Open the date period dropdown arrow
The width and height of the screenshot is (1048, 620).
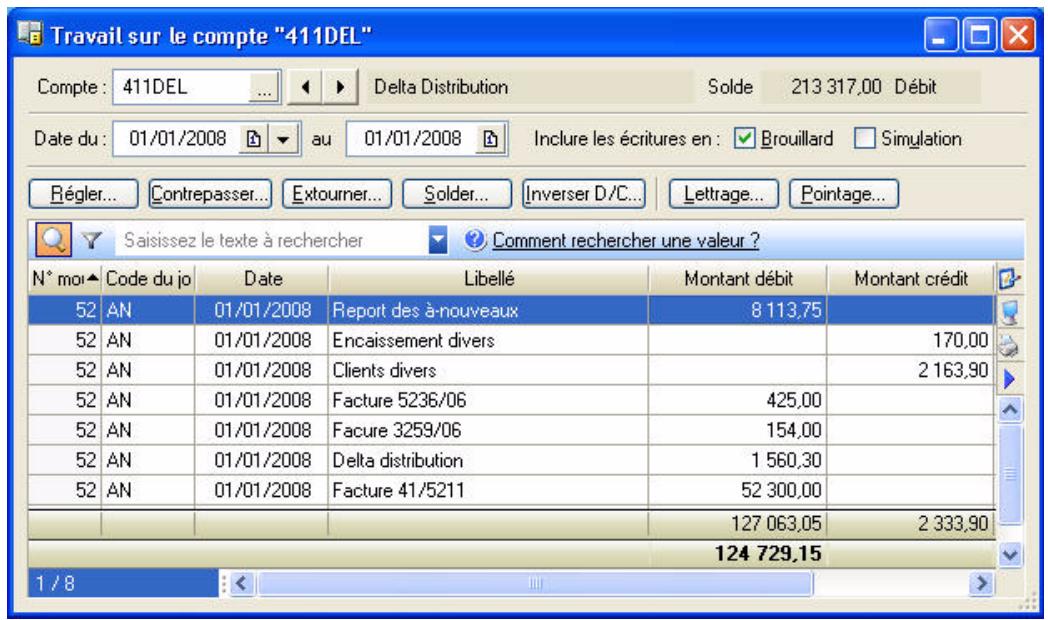[x=283, y=139]
